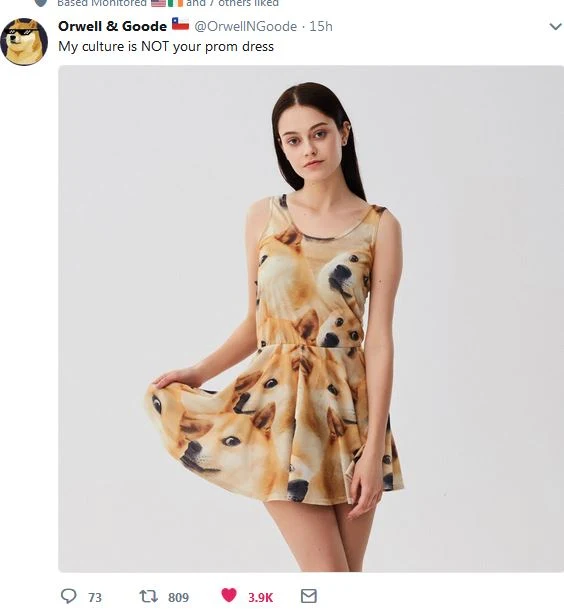Image resolution: width=564 pixels, height=609 pixels.
Task: Open tweet text 'My culture is NOT your prom dress'
Action: (x=166, y=47)
